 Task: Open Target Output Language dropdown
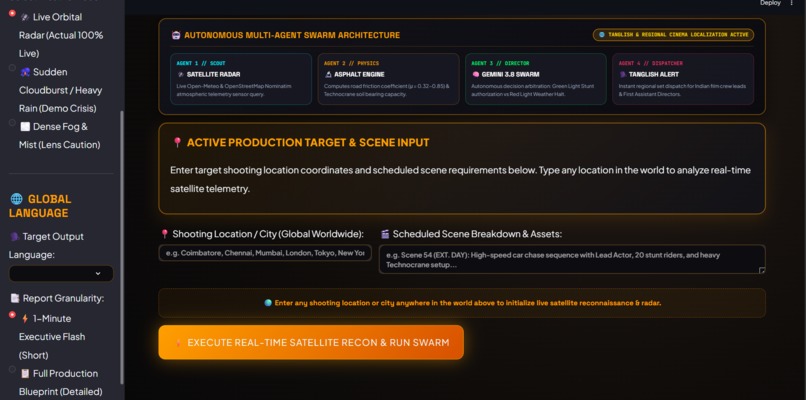pos(61,274)
